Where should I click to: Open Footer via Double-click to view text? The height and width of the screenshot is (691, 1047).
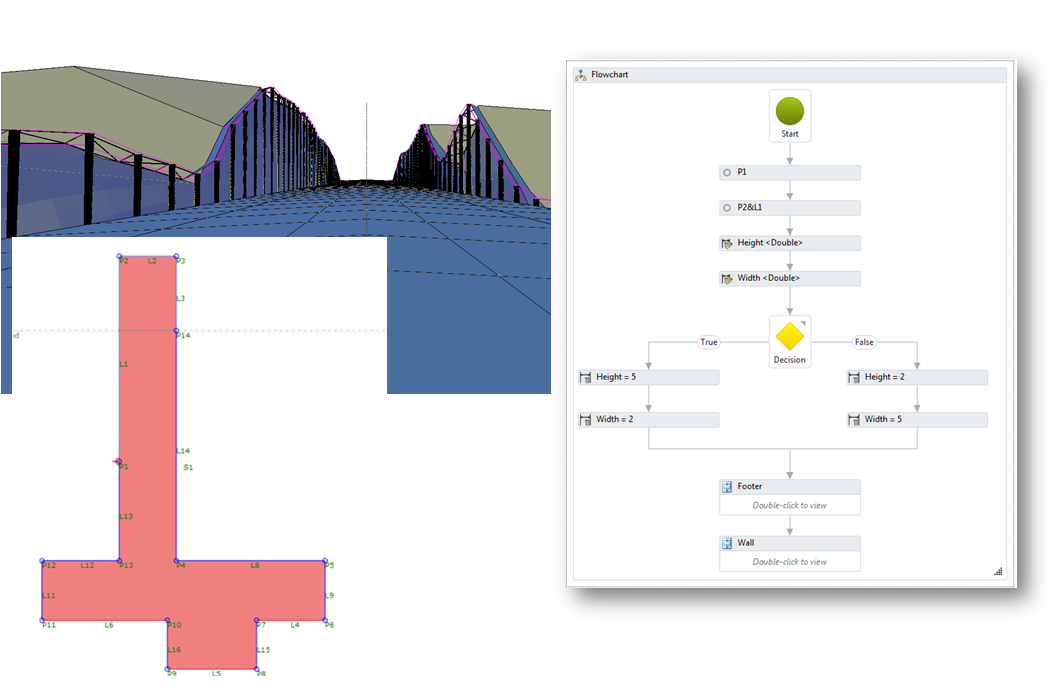pyautogui.click(x=789, y=505)
